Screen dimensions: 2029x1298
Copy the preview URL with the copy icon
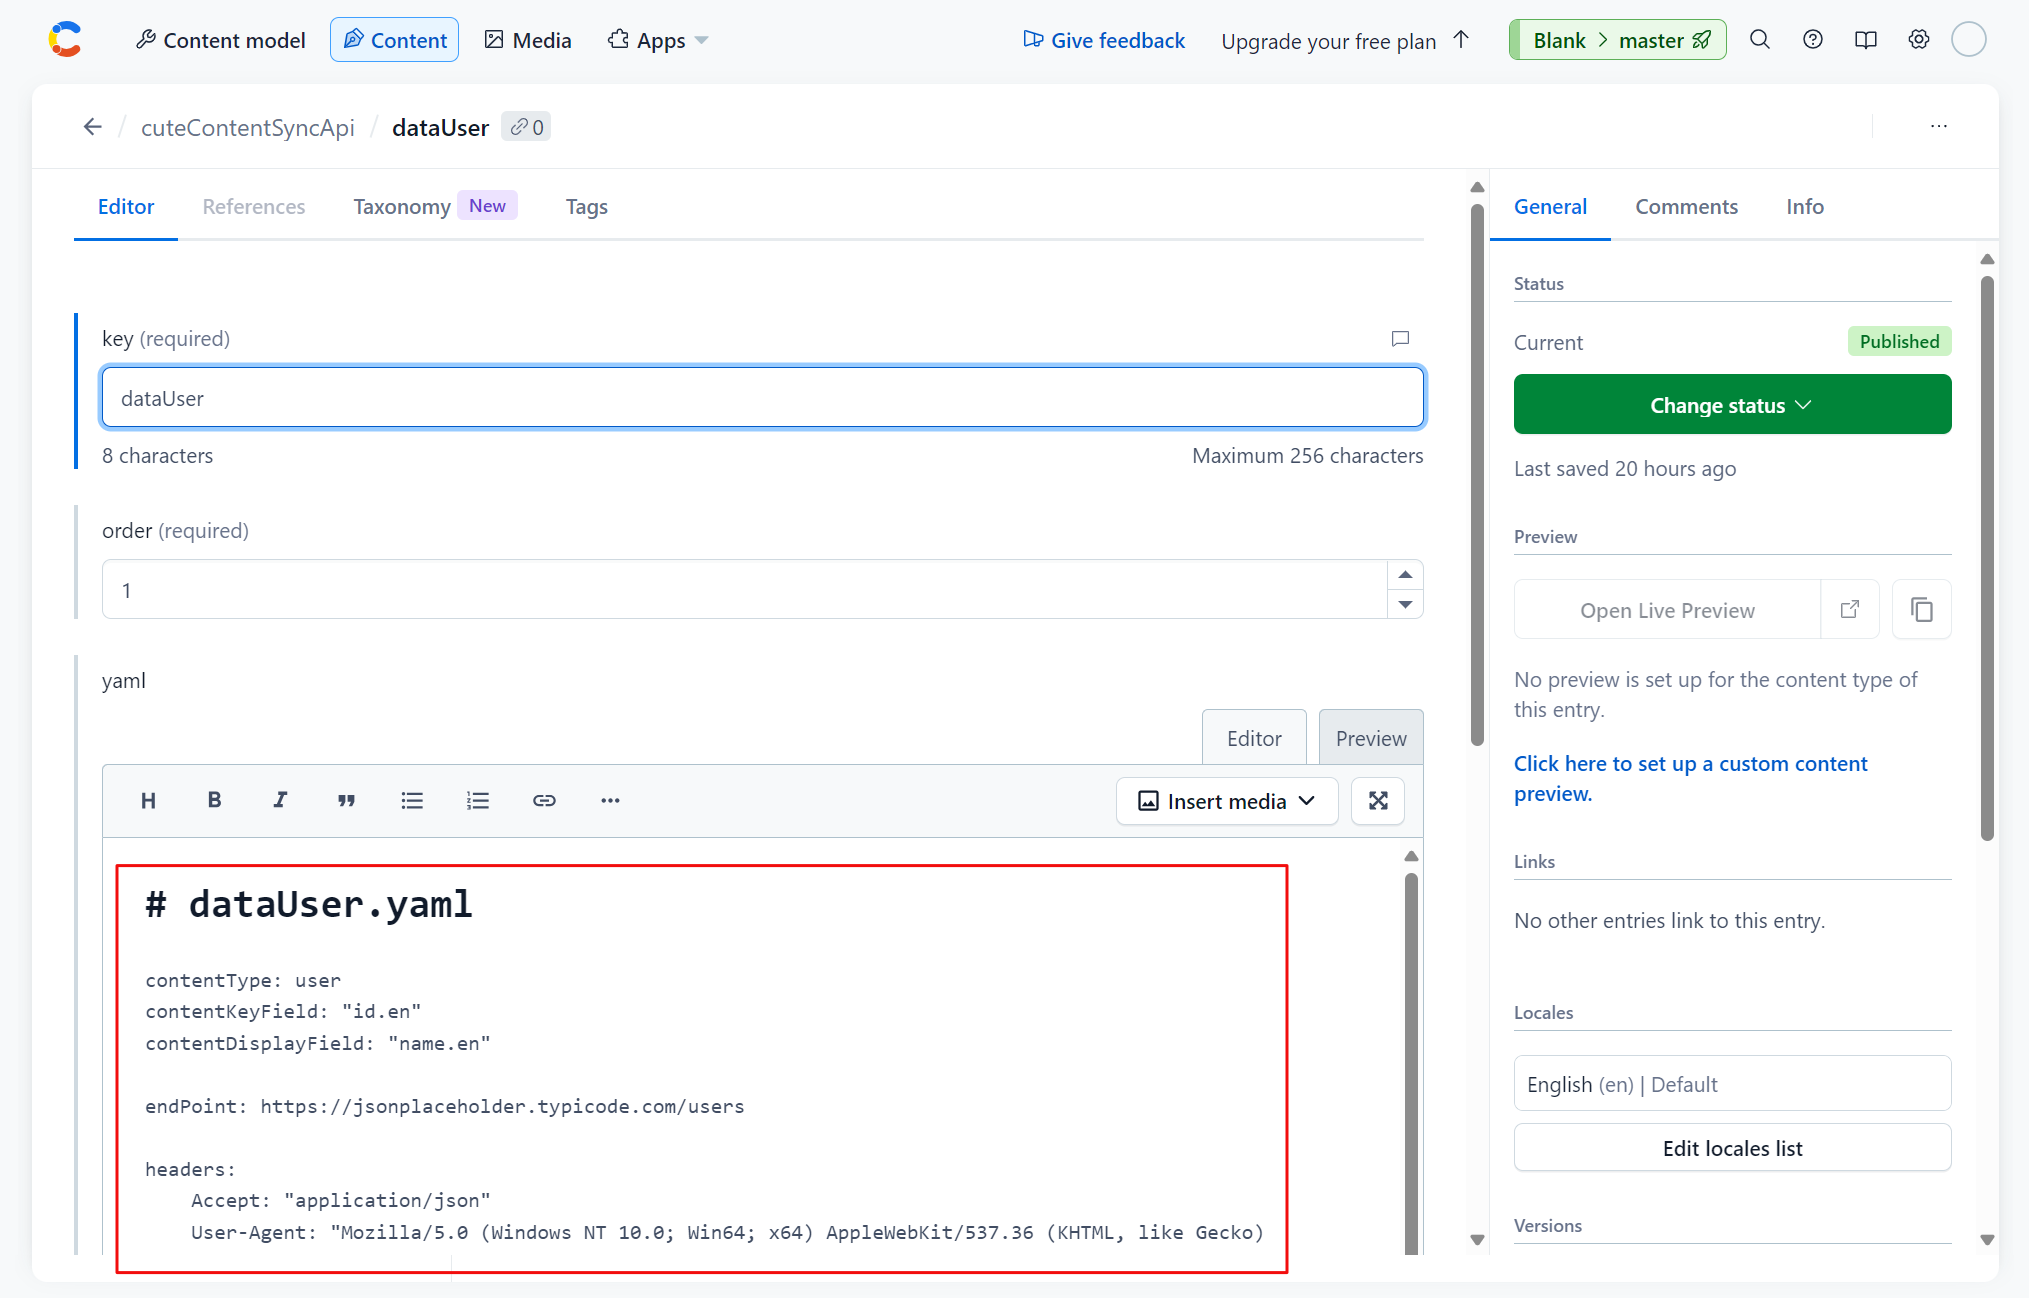click(x=1921, y=609)
